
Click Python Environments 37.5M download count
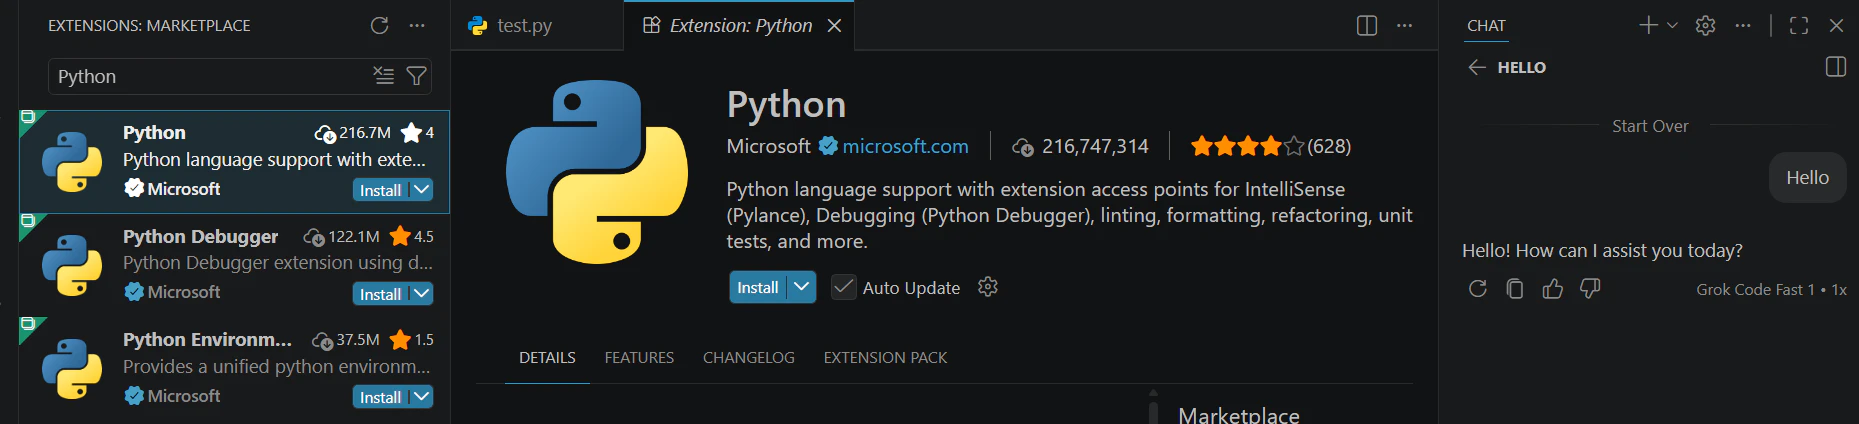346,340
